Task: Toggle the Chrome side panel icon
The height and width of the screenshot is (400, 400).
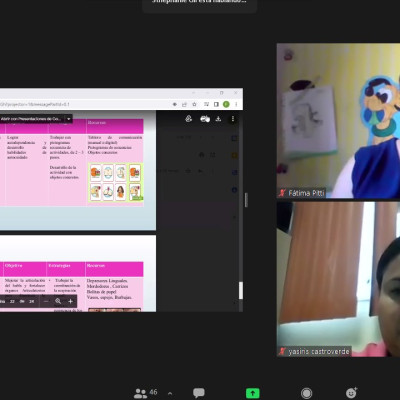Action: pyautogui.click(x=216, y=104)
